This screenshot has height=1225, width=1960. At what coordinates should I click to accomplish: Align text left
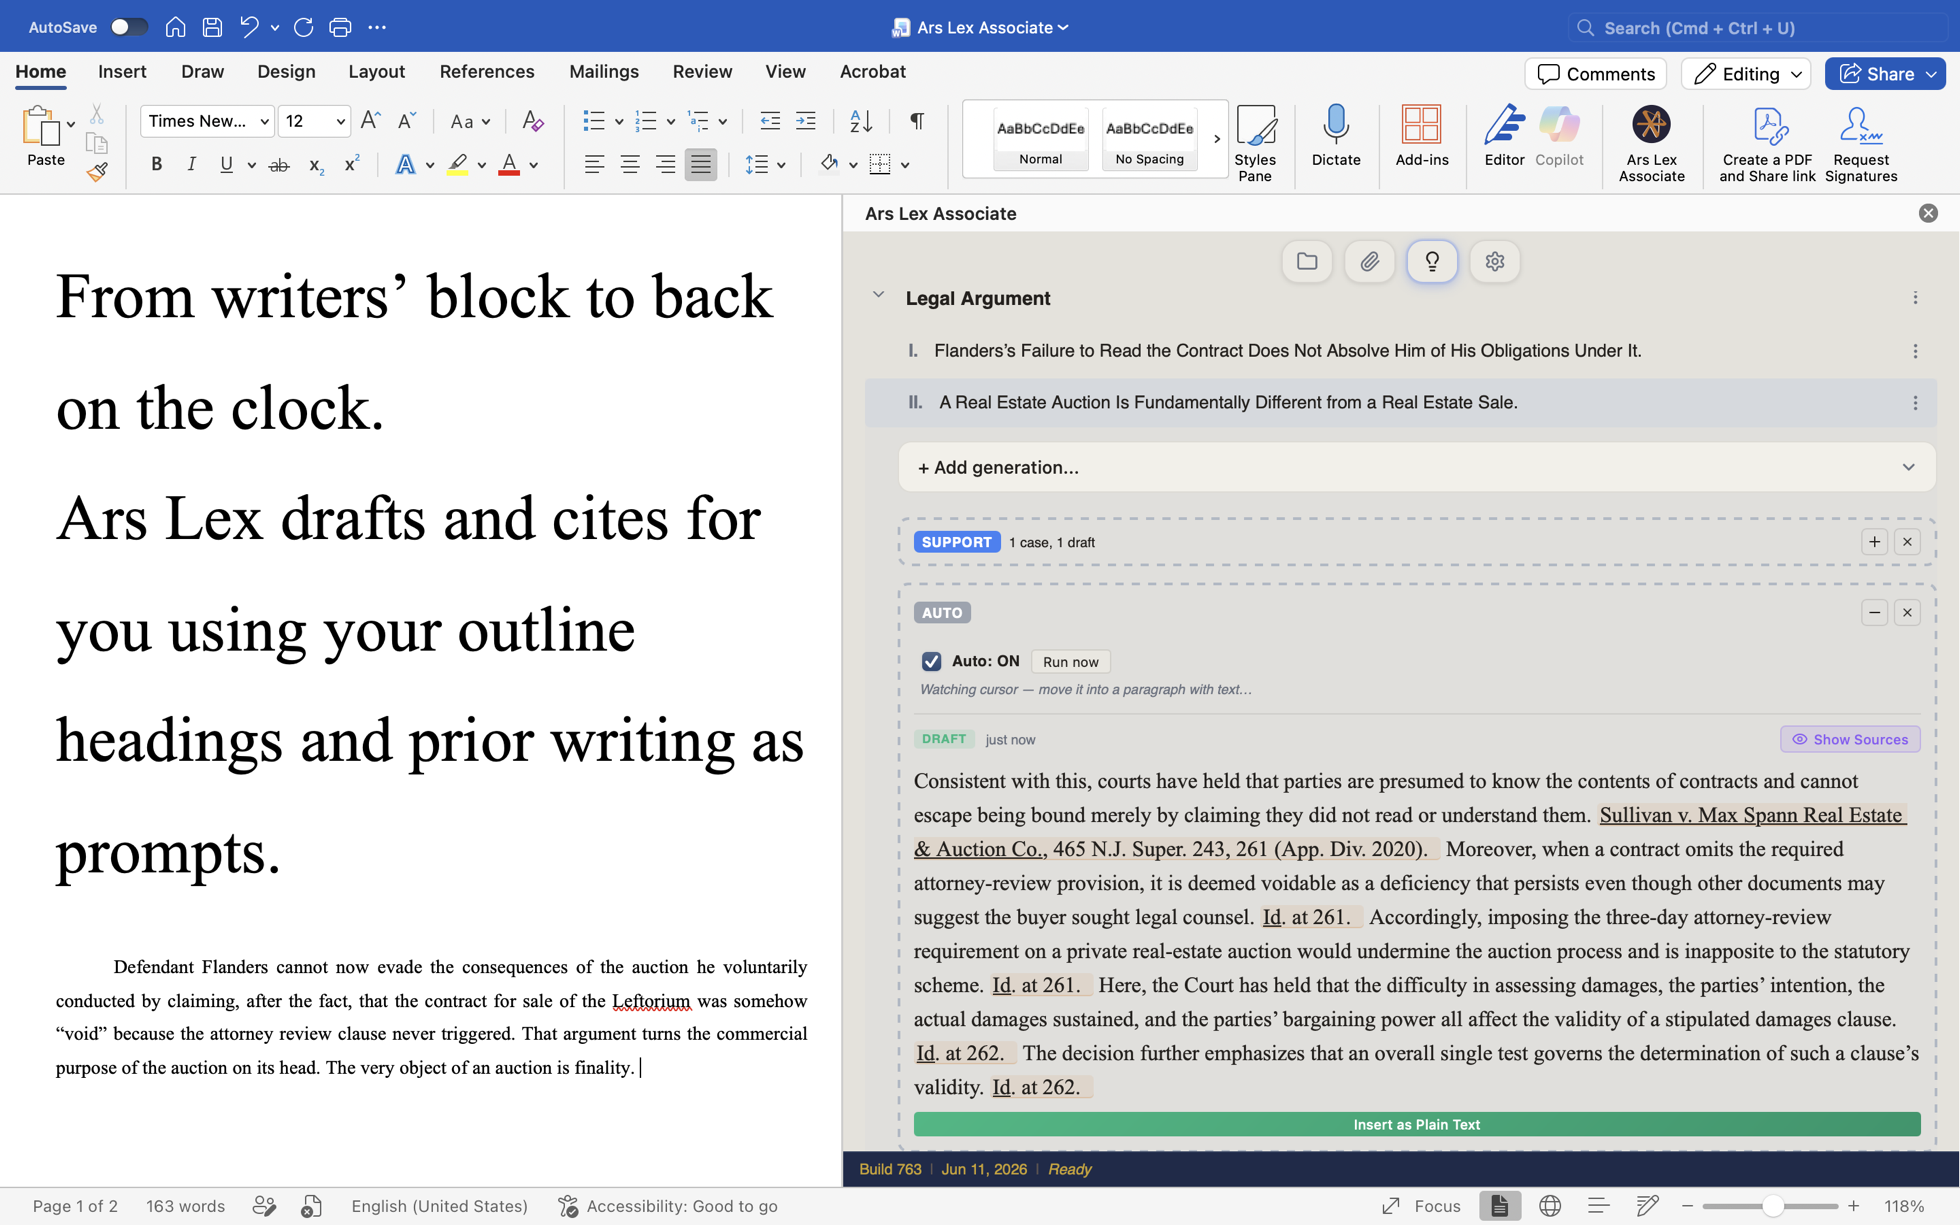(x=594, y=165)
